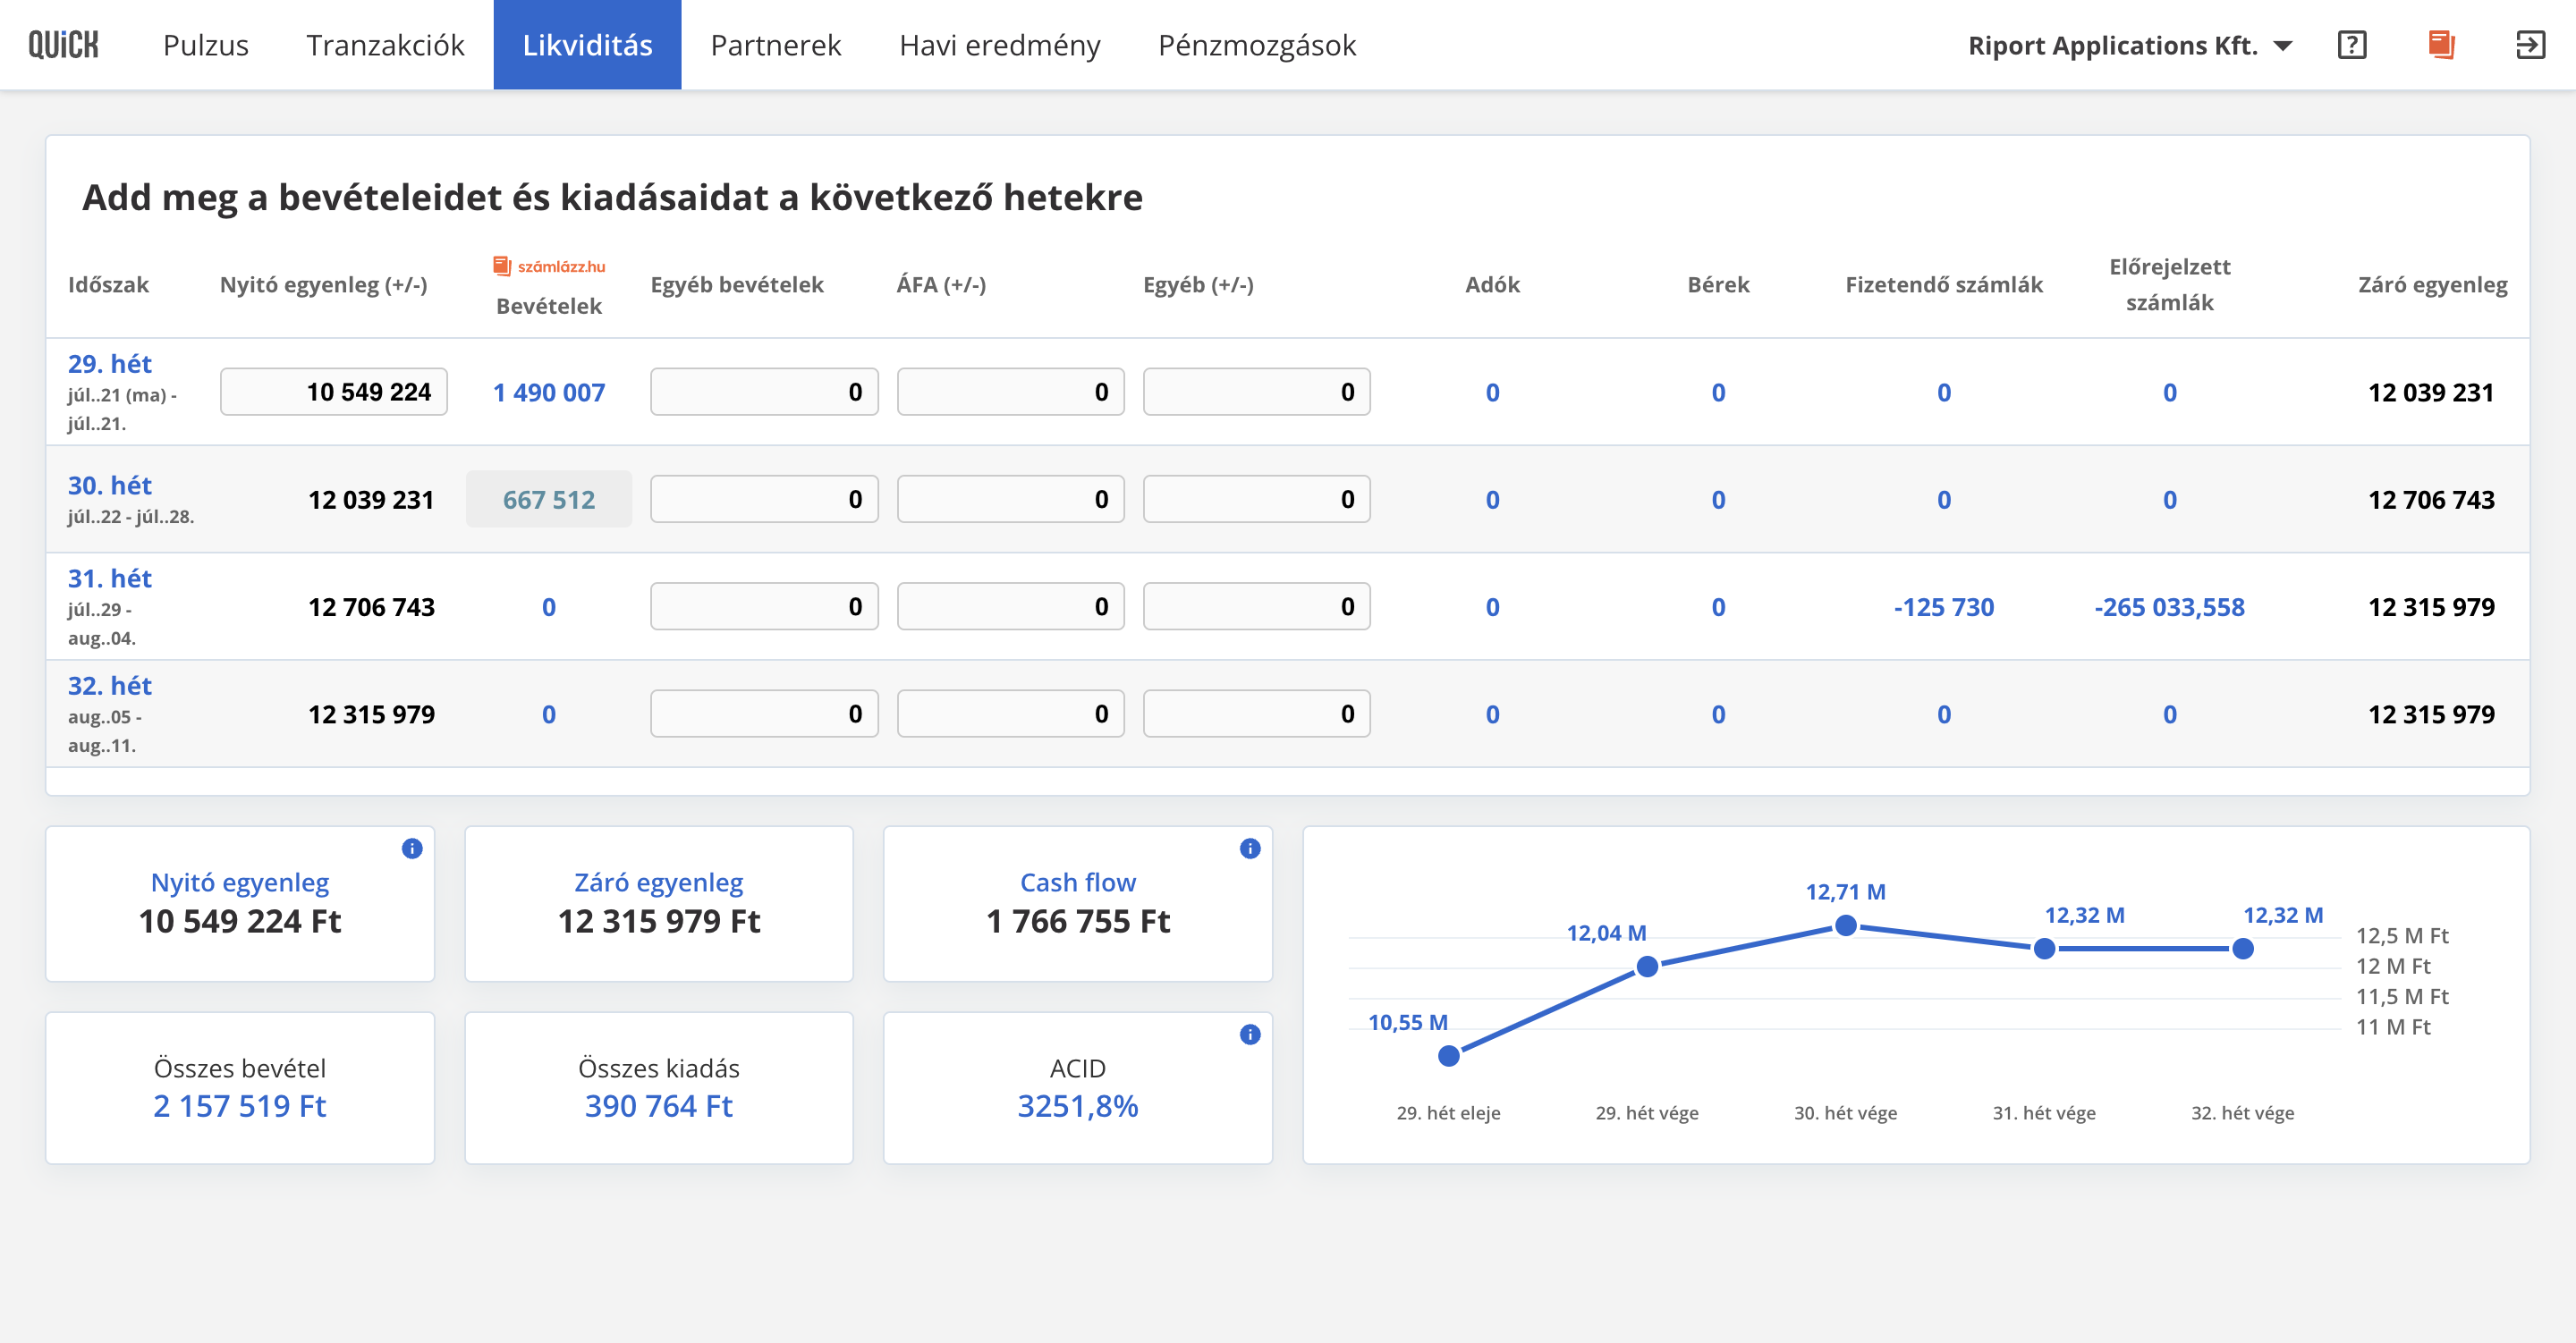Click chart point at 31. hét vége
2576x1343 pixels.
click(2044, 948)
